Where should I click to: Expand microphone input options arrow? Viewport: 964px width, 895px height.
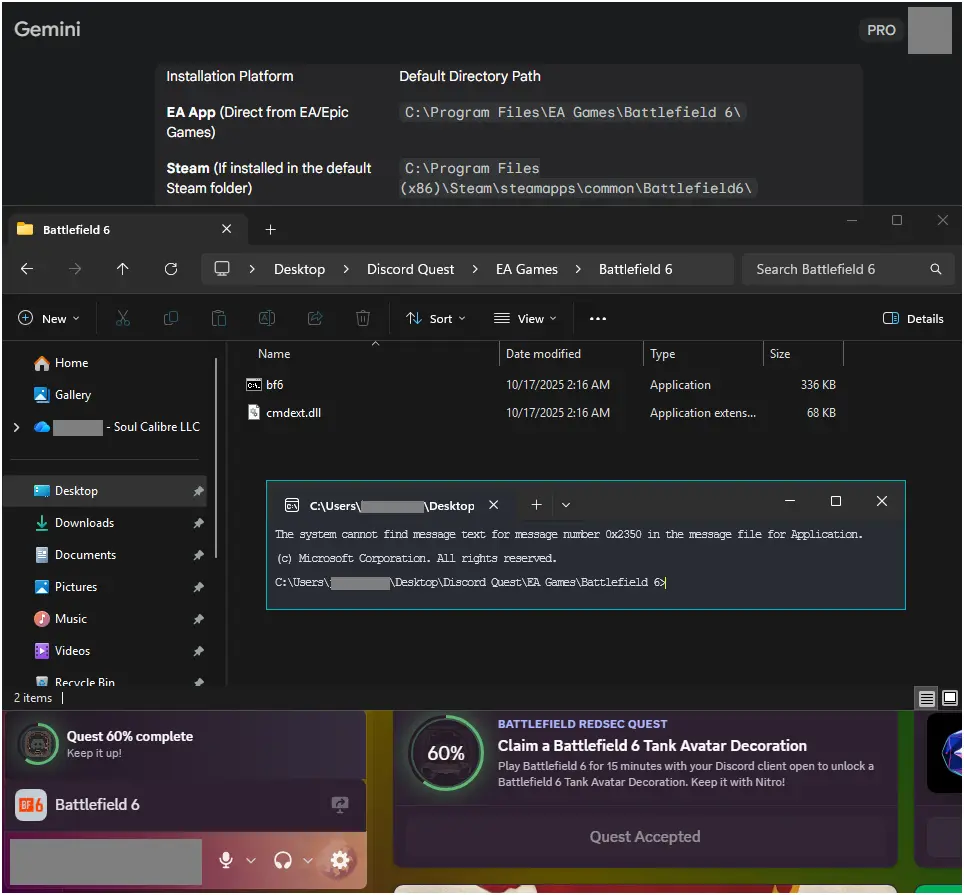pyautogui.click(x=251, y=860)
